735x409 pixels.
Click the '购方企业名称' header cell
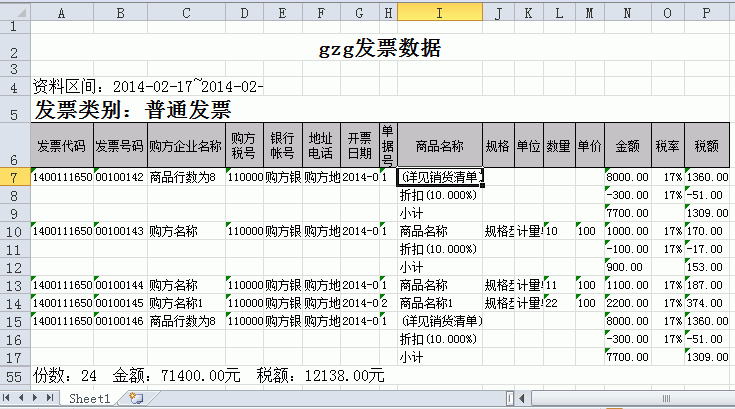coord(186,146)
